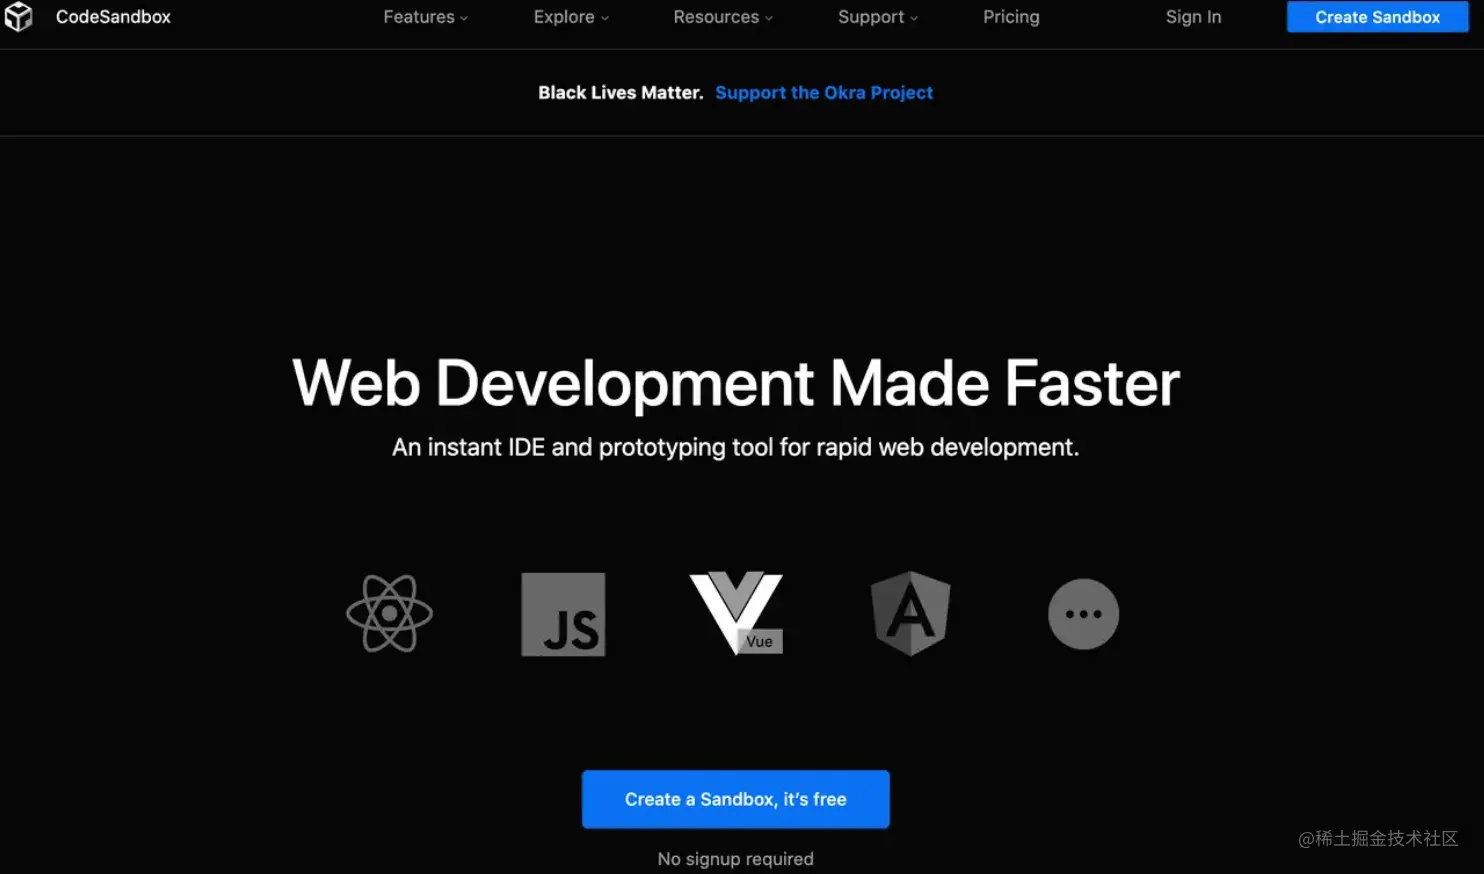The height and width of the screenshot is (874, 1484).
Task: Choose the JavaScript JS icon
Action: click(x=563, y=614)
